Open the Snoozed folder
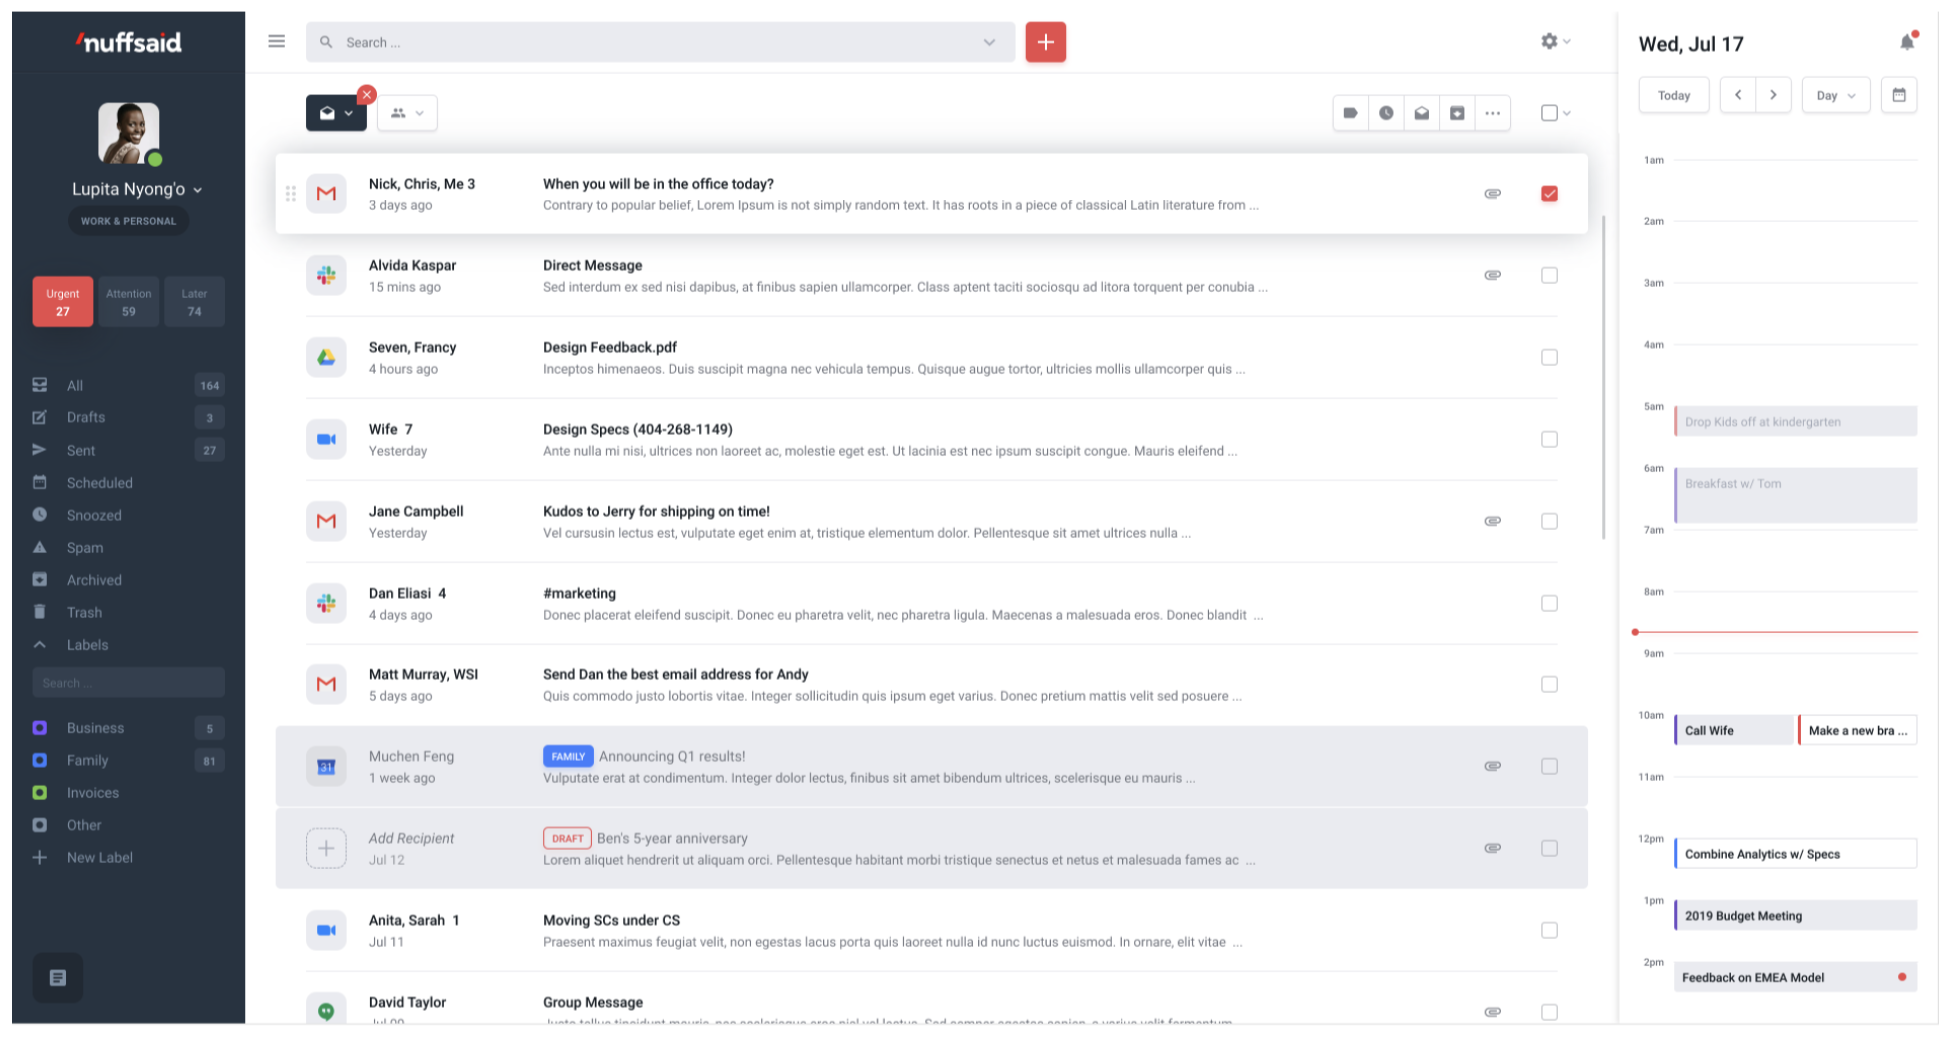Viewport: 1940px width, 1038px height. 94,515
